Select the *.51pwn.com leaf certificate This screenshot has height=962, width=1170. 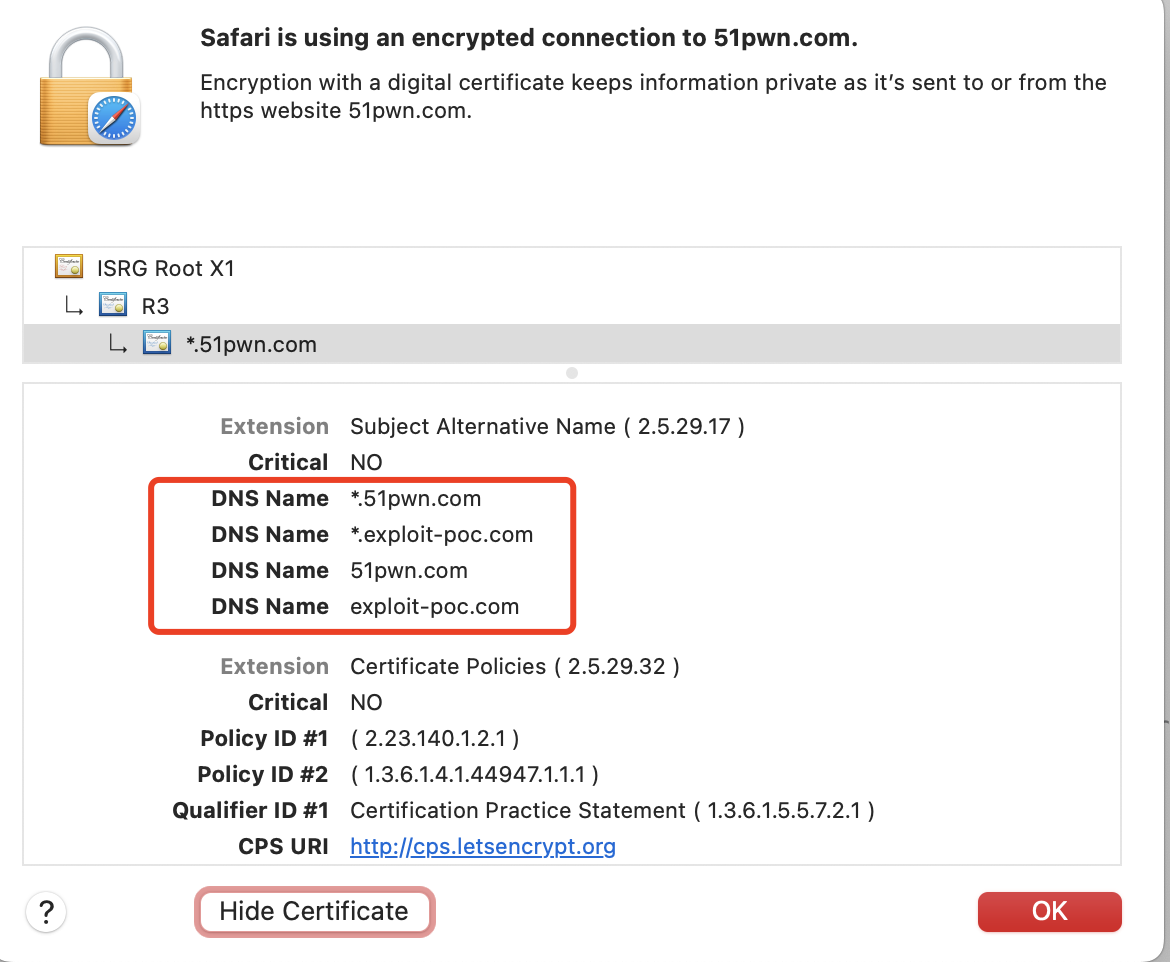[252, 344]
